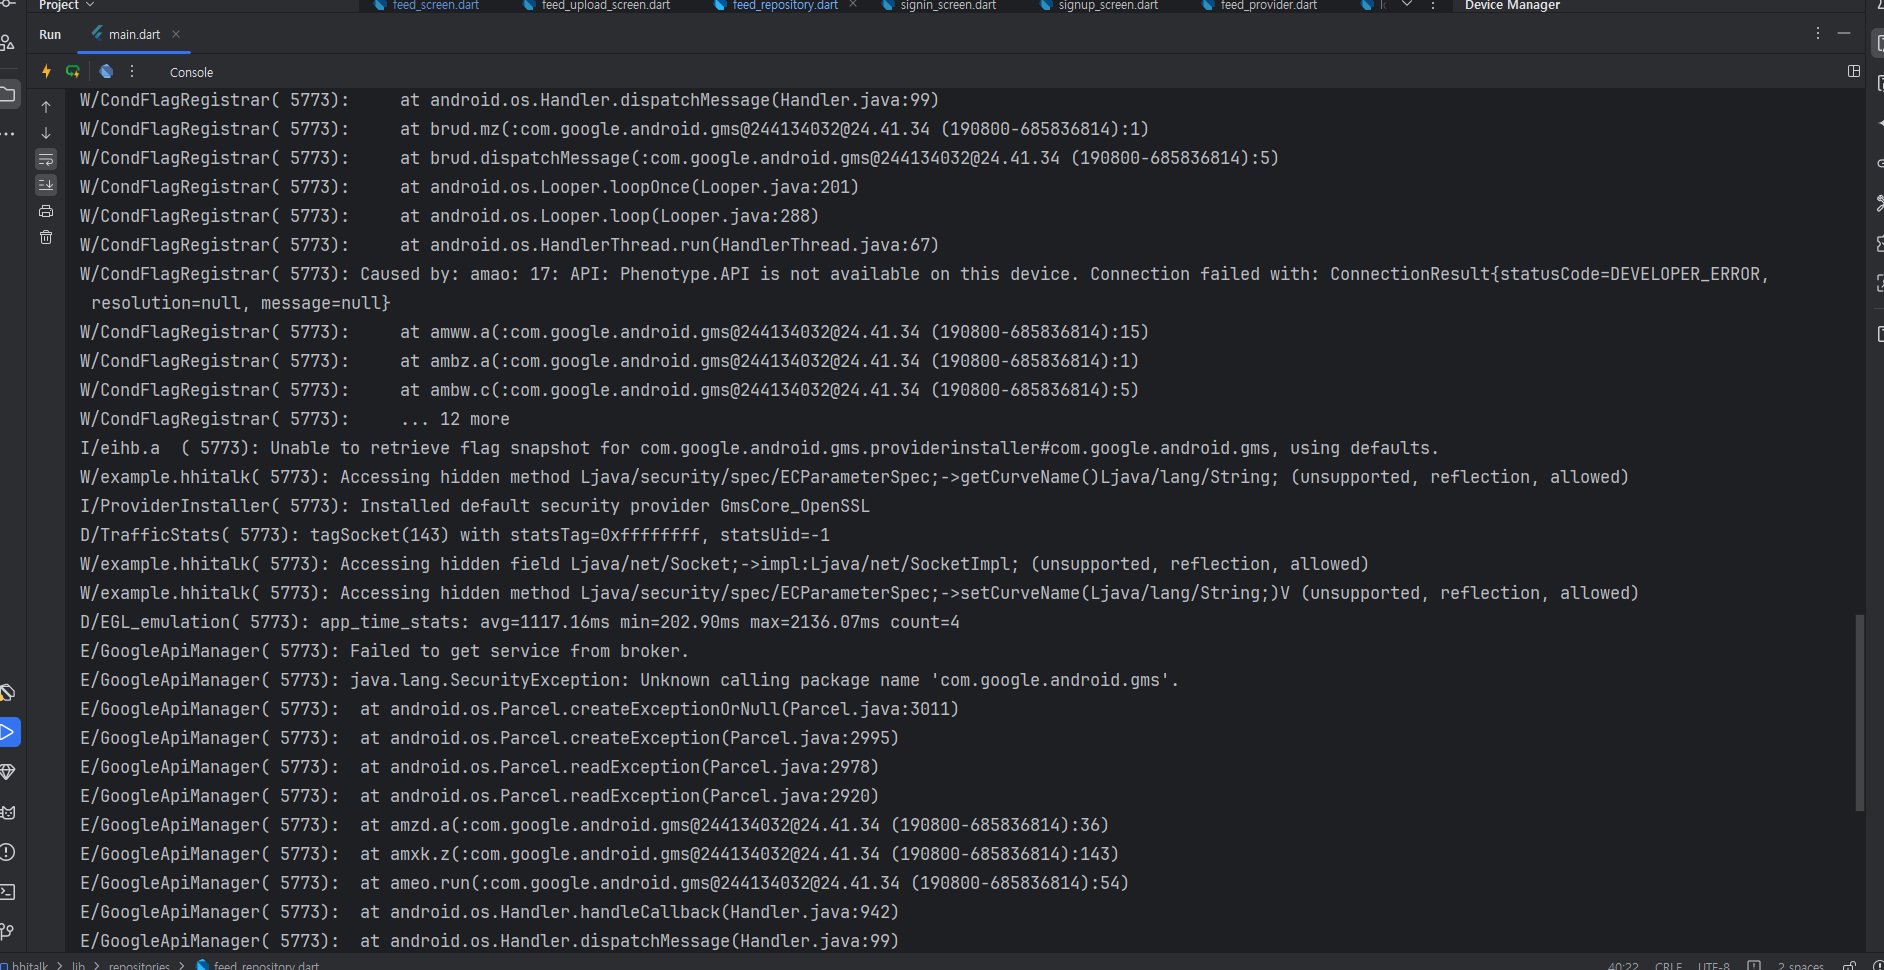Click the HandlerThread.java:67 stack line
This screenshot has height=970, width=1884.
point(509,245)
